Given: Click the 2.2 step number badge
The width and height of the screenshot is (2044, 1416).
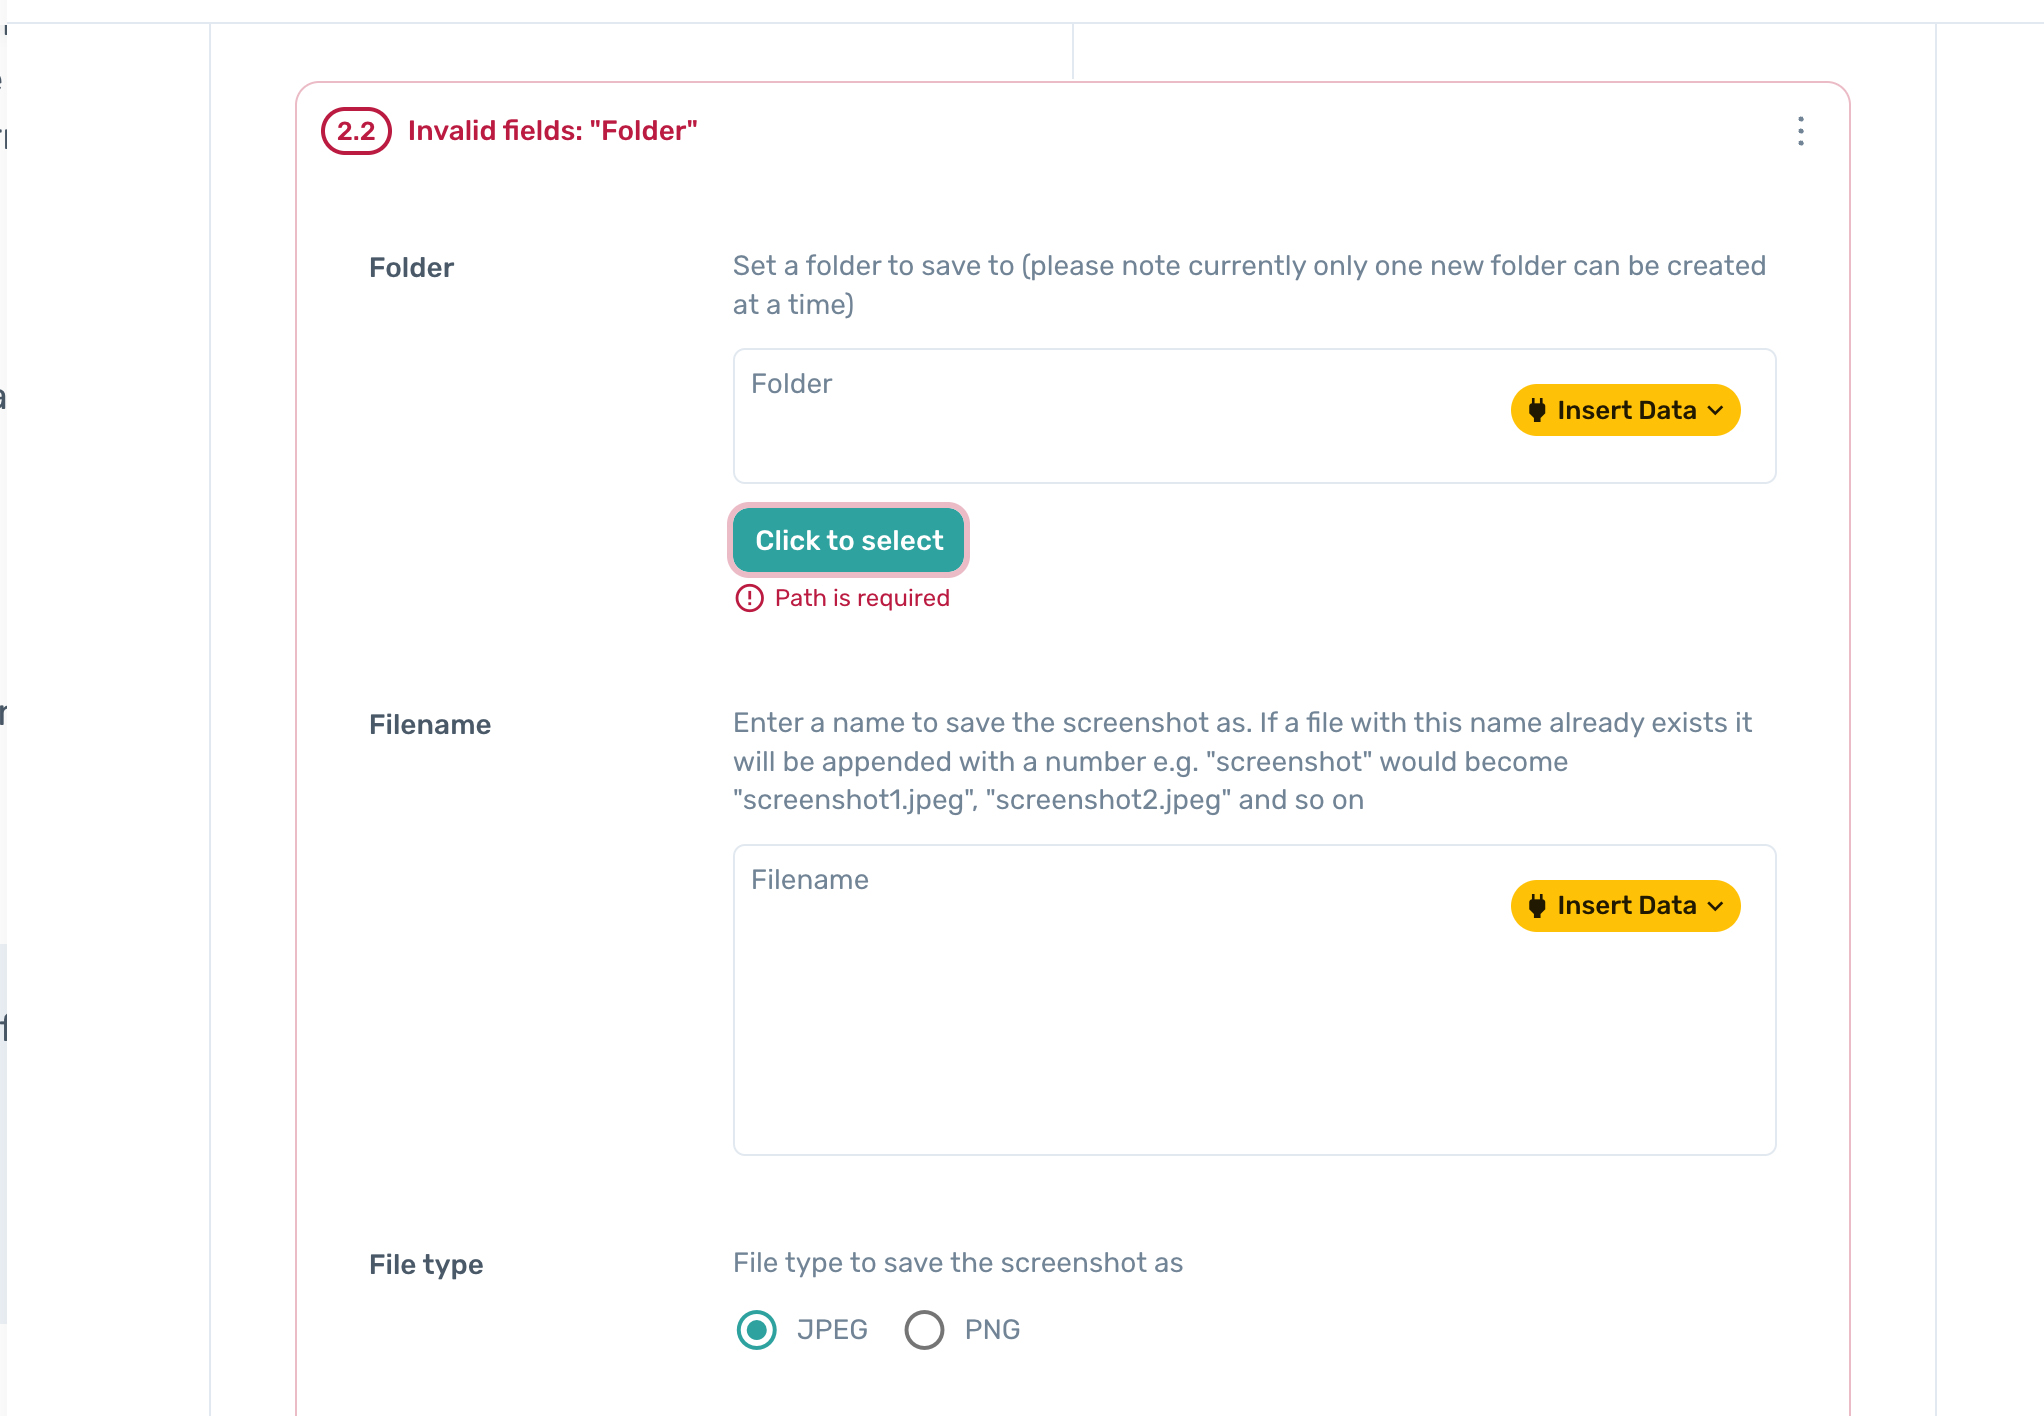Looking at the screenshot, I should click(355, 131).
